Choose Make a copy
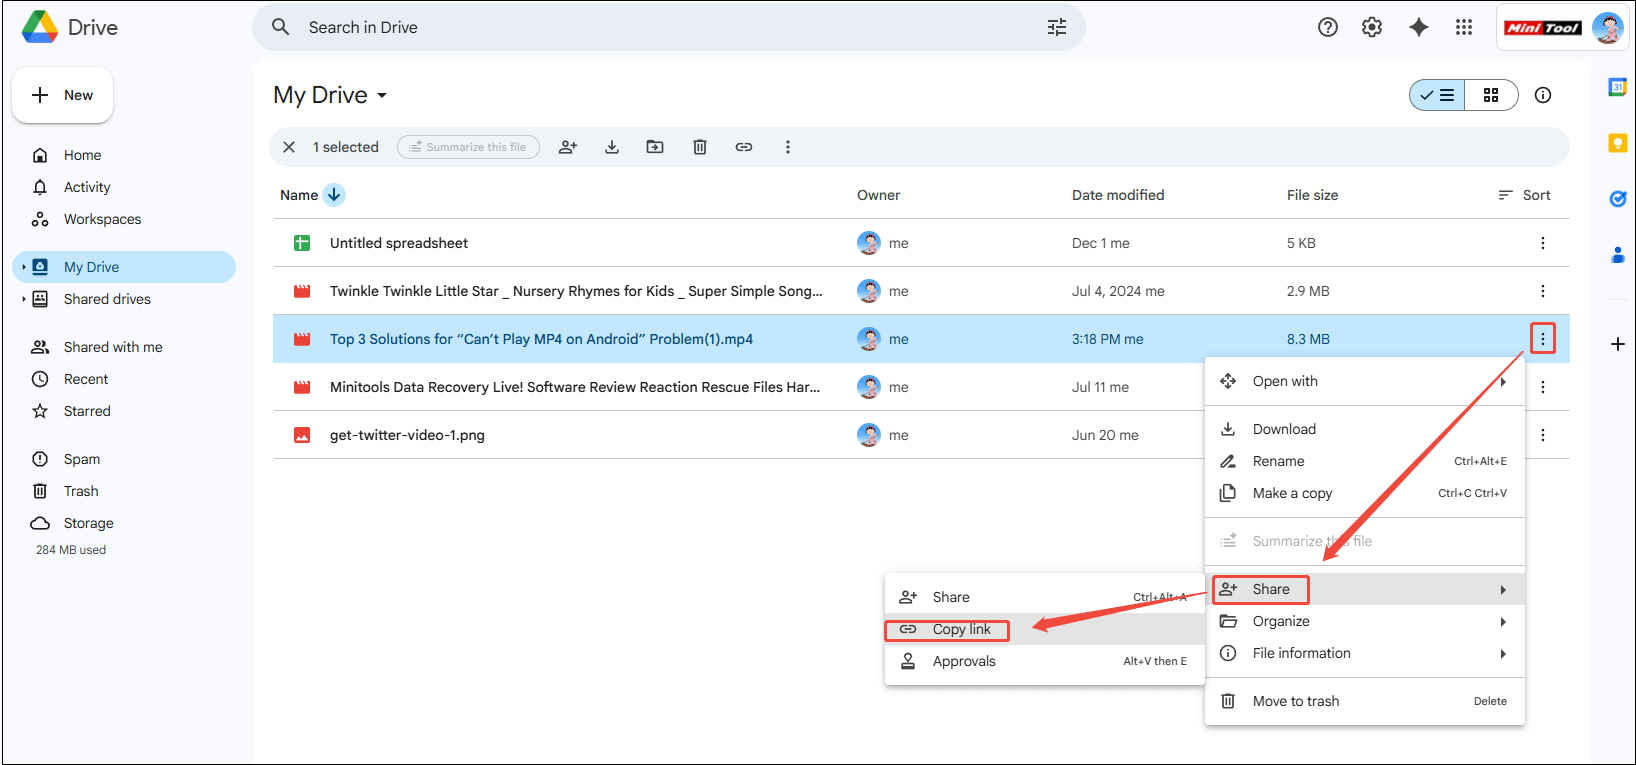The width and height of the screenshot is (1636, 765). (1365, 493)
